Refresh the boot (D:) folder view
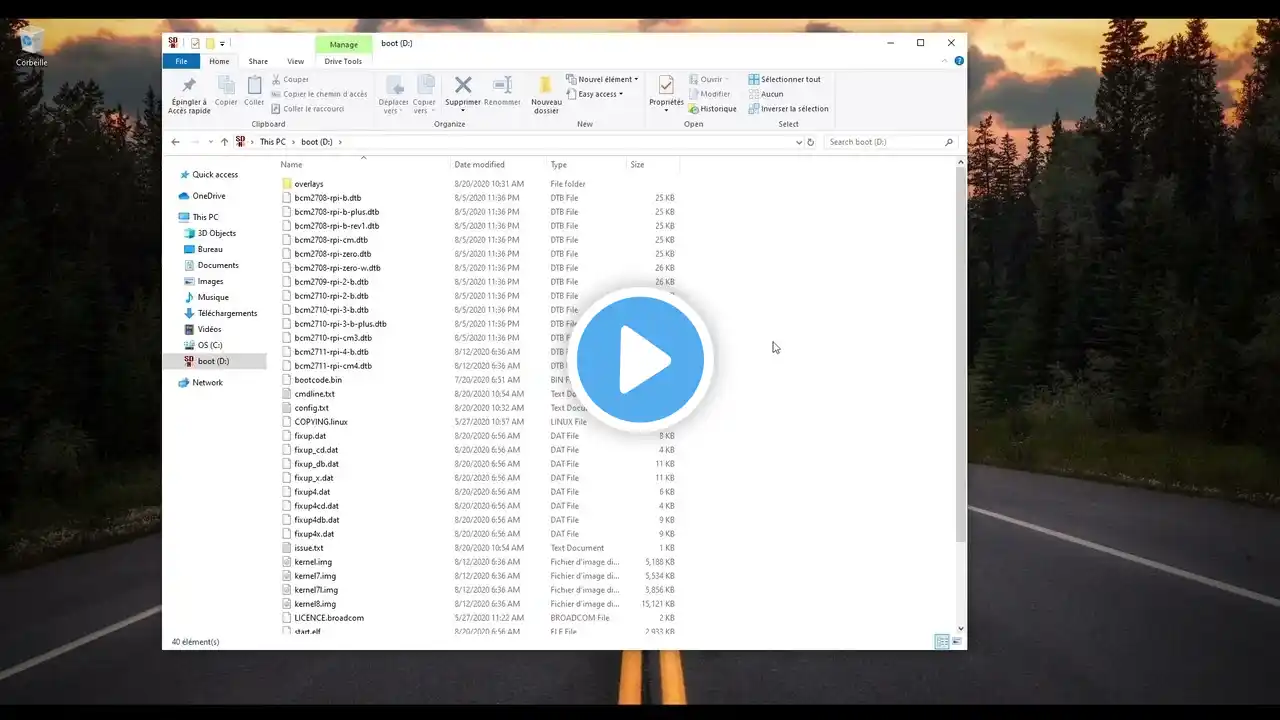The width and height of the screenshot is (1280, 720). [x=810, y=142]
